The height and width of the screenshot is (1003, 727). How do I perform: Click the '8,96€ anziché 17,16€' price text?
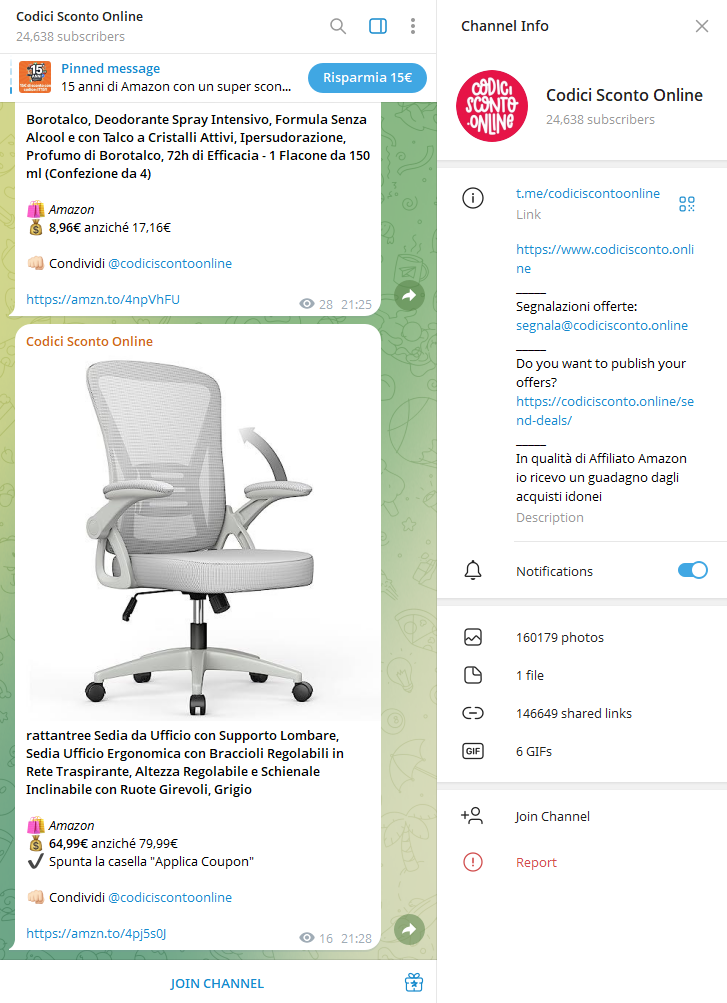click(x=110, y=227)
